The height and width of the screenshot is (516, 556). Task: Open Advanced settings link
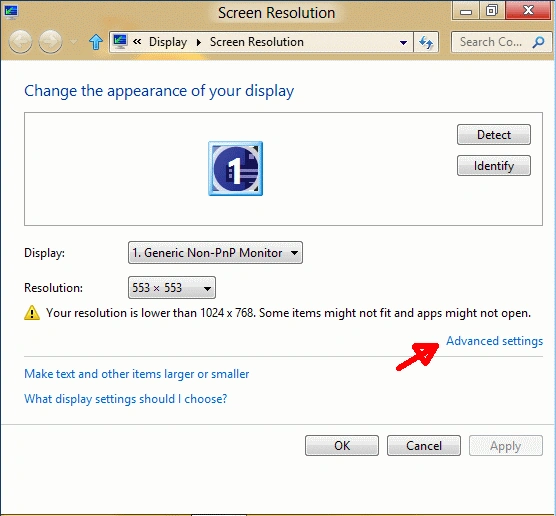pos(494,341)
